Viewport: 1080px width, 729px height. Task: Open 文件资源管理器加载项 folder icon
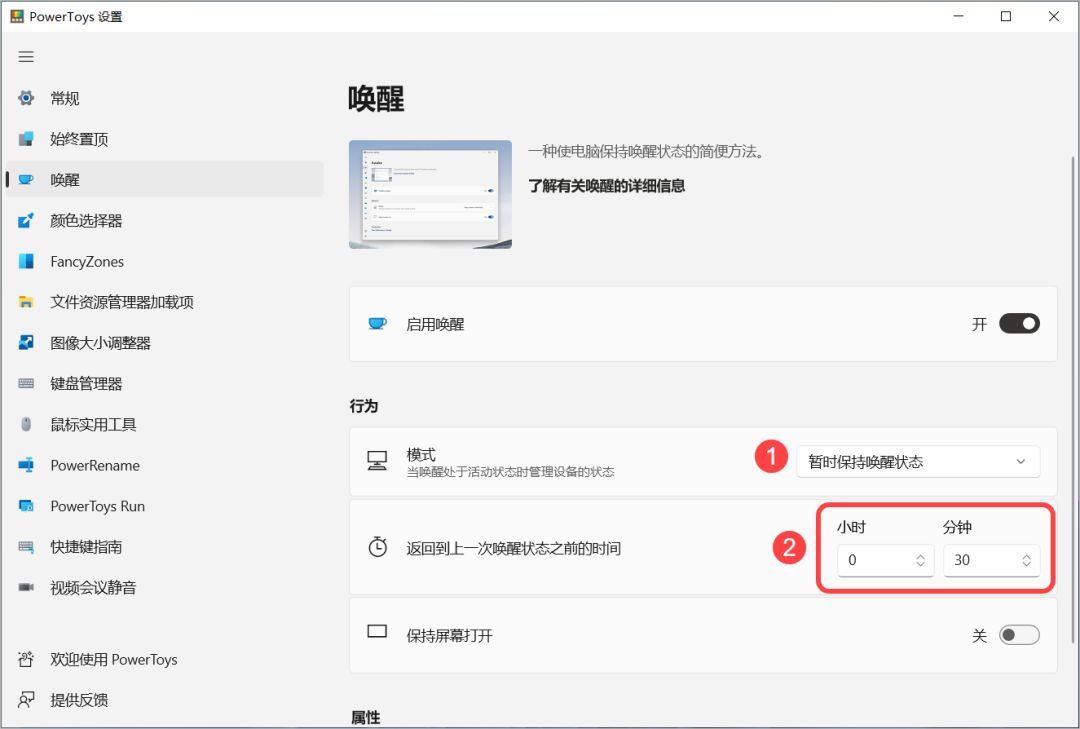26,302
